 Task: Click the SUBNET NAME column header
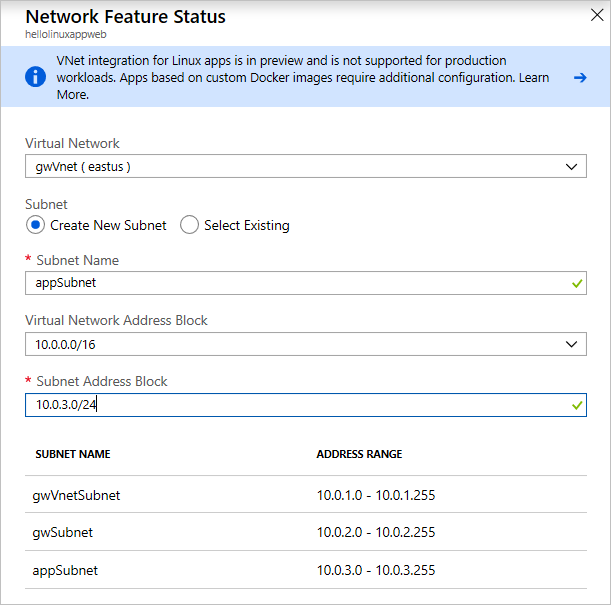pos(73,454)
